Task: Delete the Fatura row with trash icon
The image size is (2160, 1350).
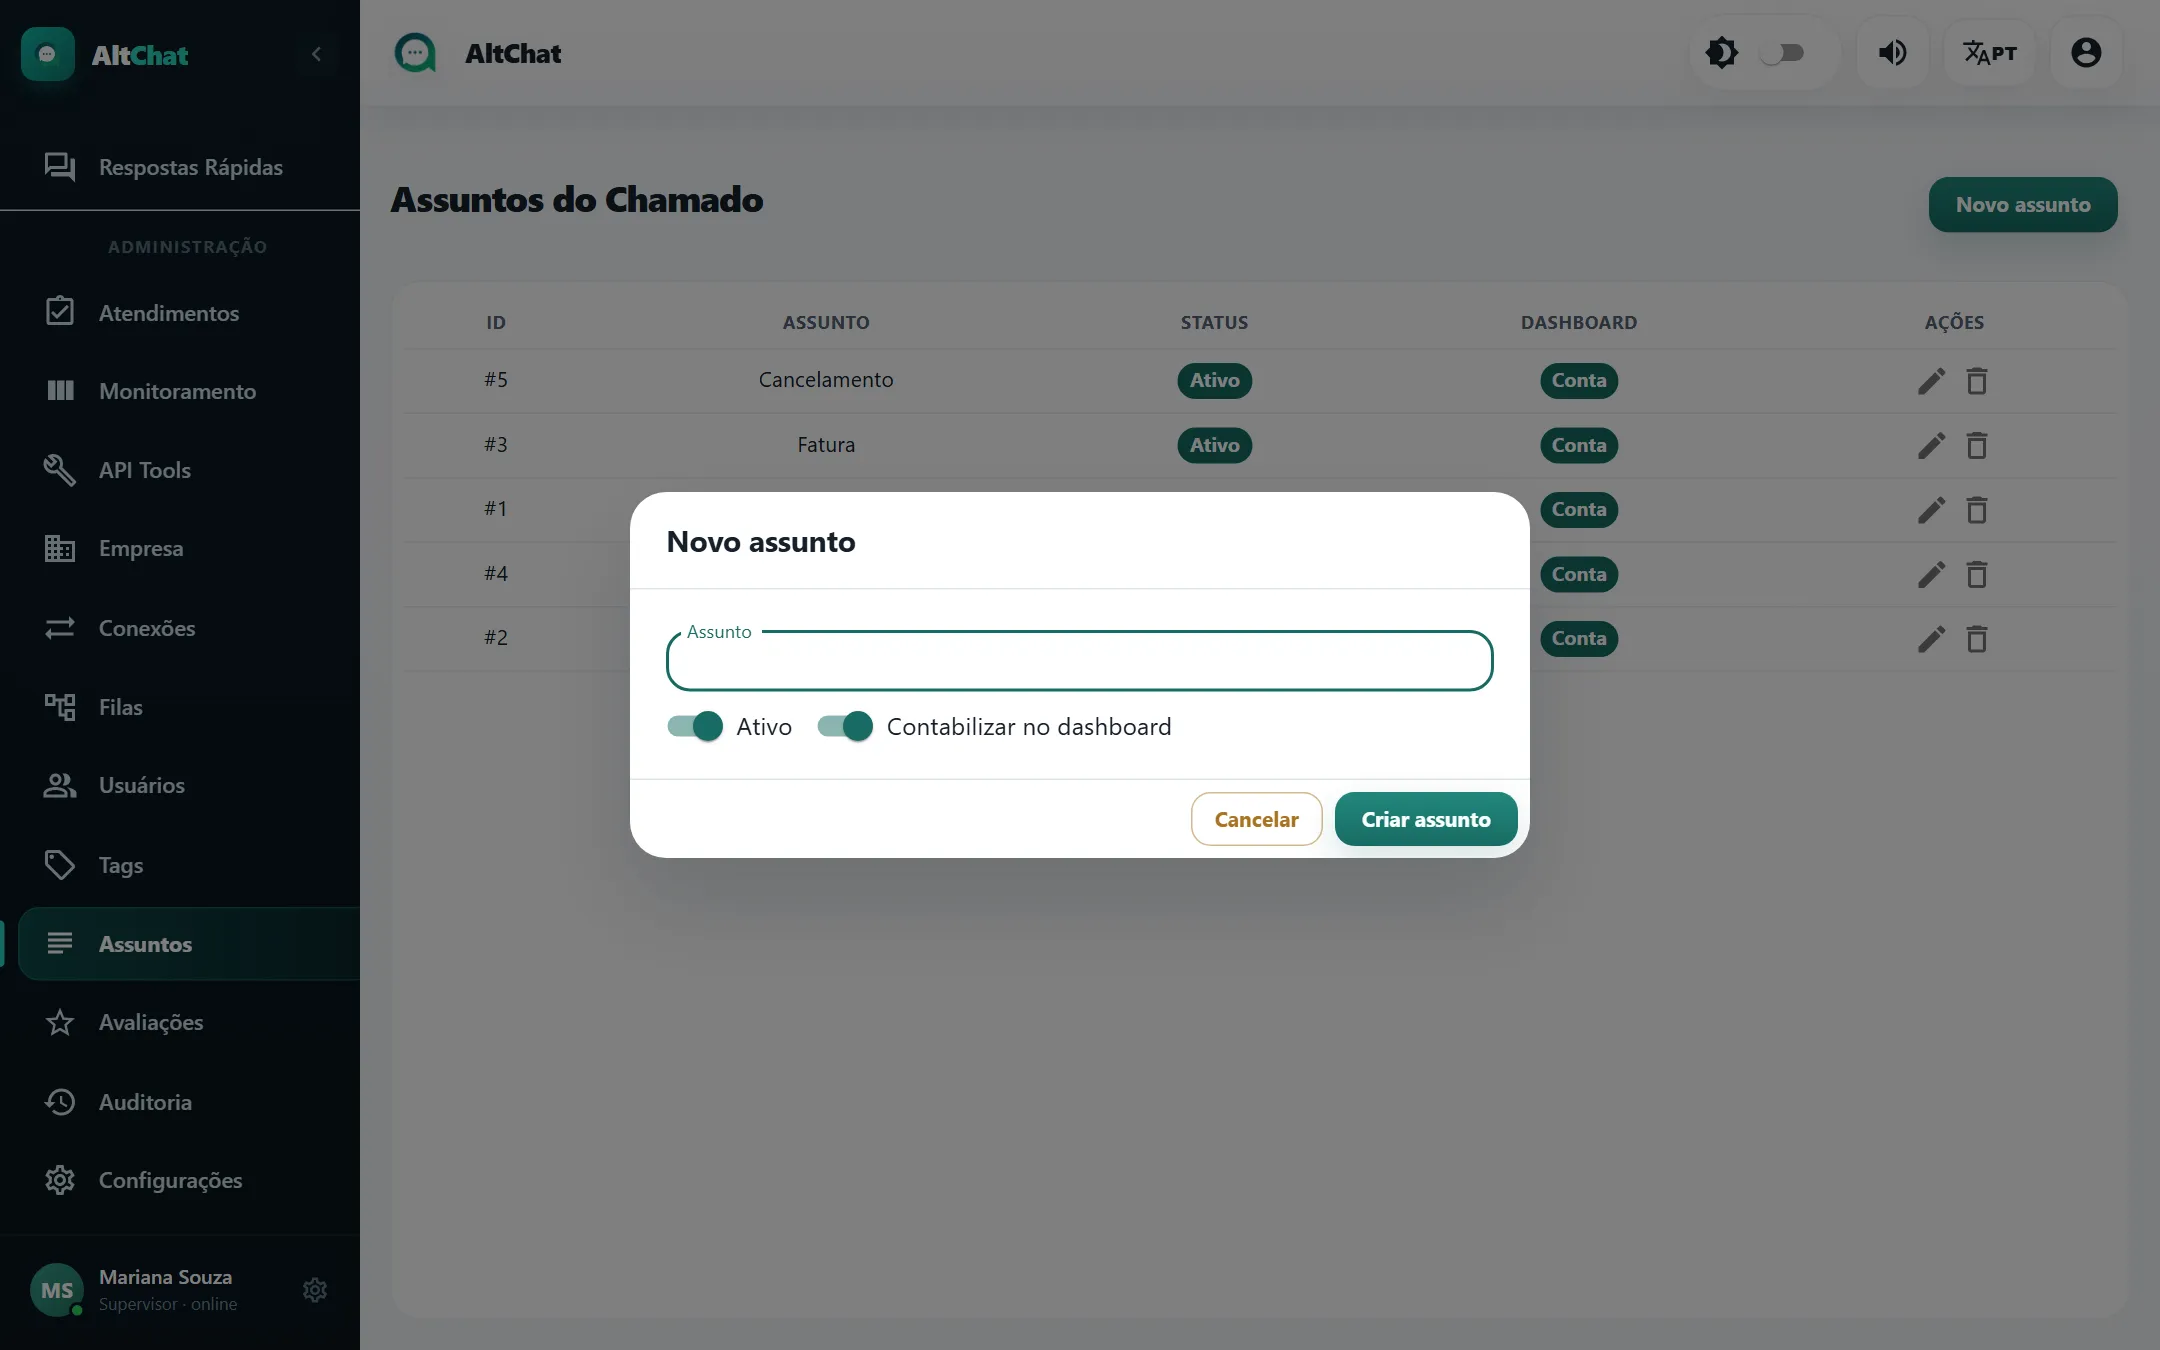Action: [x=1977, y=445]
